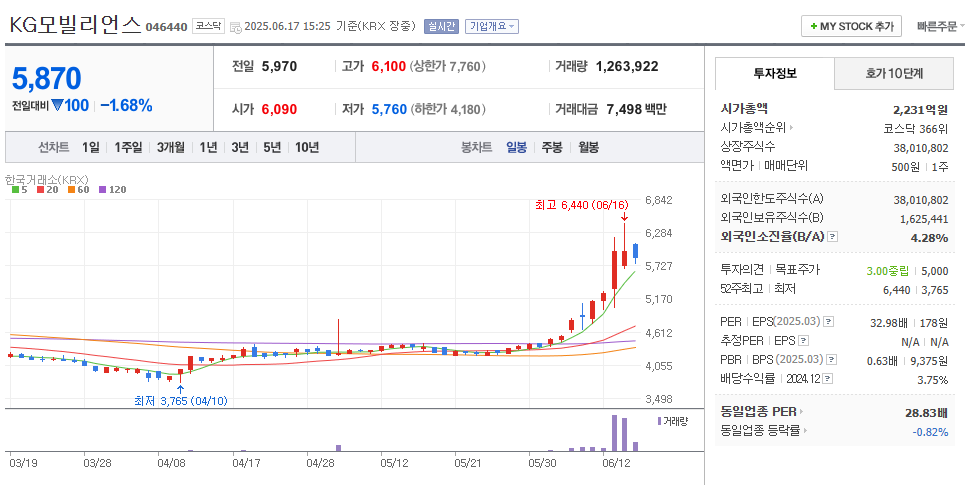
Task: Select the 10년 line chart period
Action: [307, 147]
